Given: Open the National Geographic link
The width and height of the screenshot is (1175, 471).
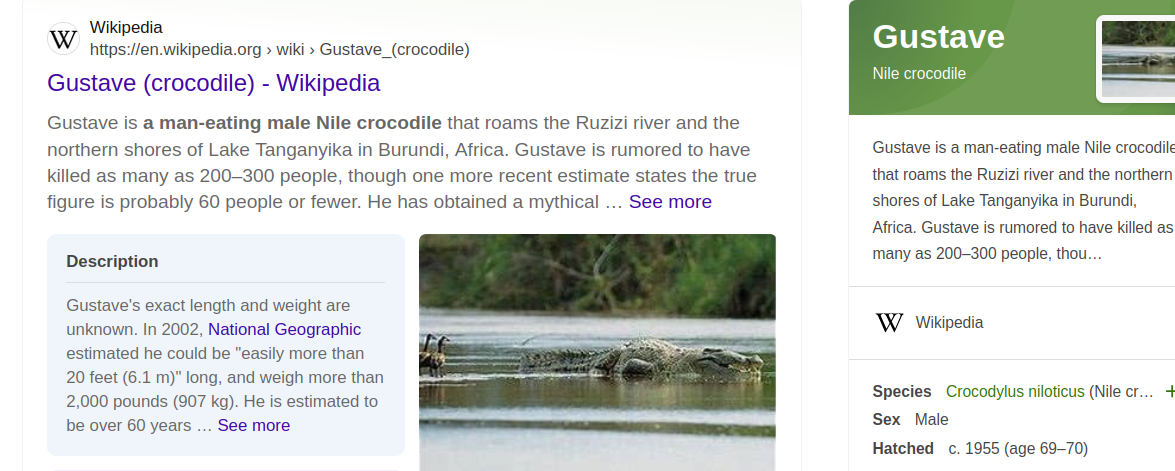Looking at the screenshot, I should (284, 330).
